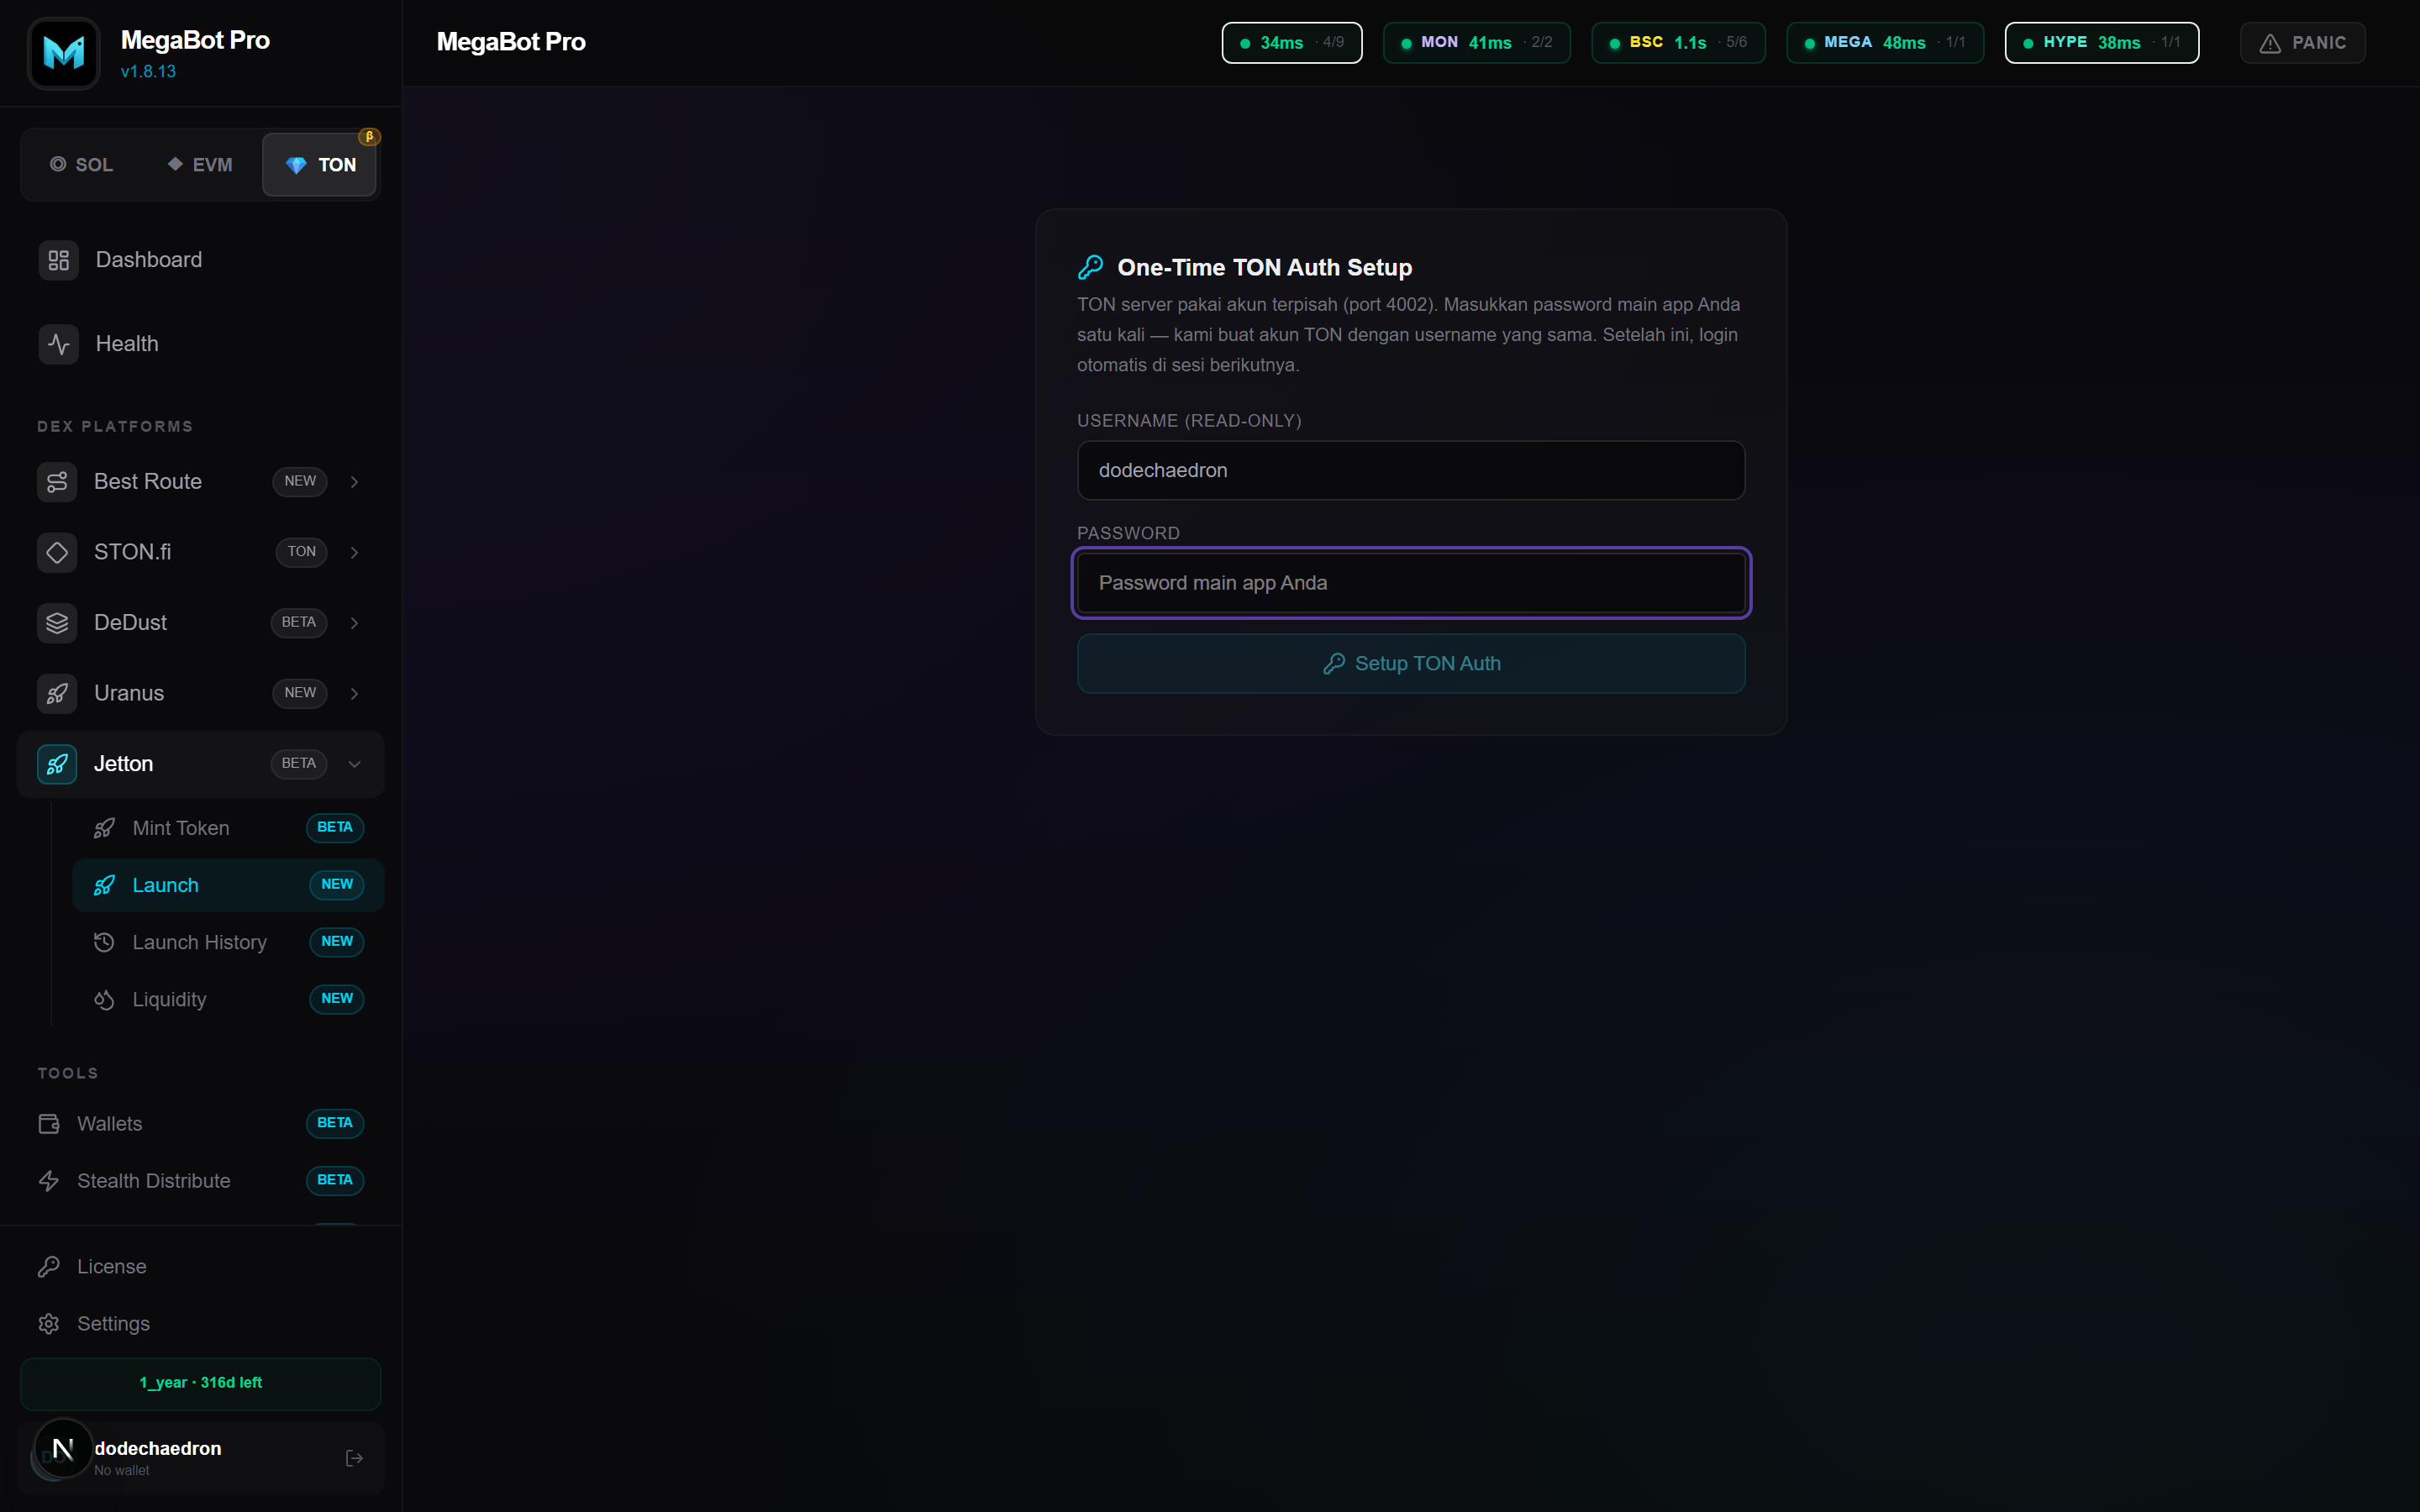The image size is (2420, 1512).
Task: Click the BSC 1.1s status pill
Action: [x=1678, y=43]
